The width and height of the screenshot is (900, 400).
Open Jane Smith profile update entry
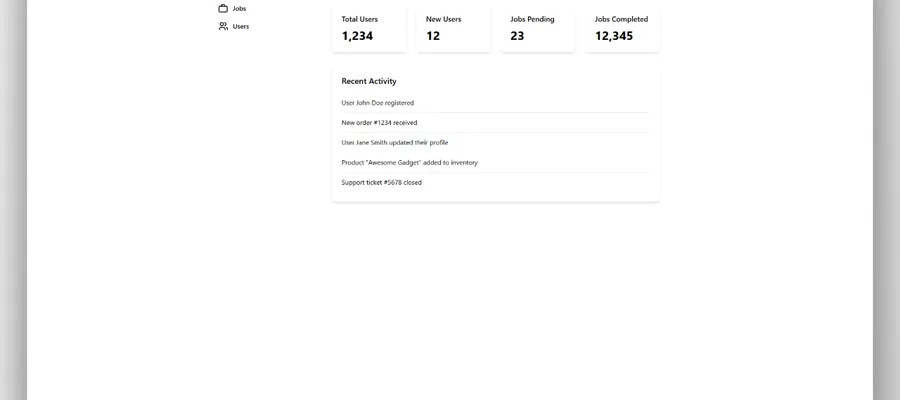(395, 143)
